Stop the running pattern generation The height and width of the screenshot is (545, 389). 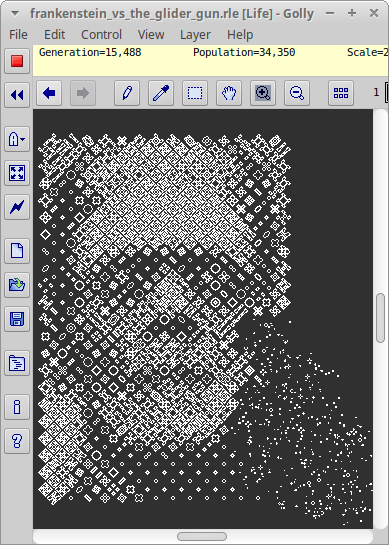(17, 61)
